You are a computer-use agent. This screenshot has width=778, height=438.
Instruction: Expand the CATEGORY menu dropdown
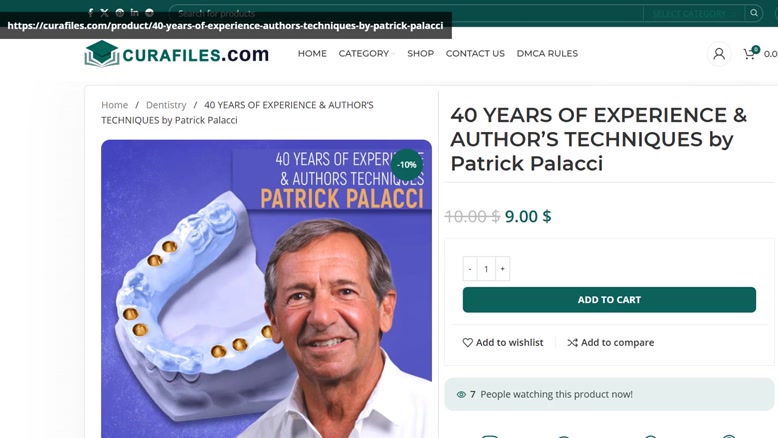[367, 54]
